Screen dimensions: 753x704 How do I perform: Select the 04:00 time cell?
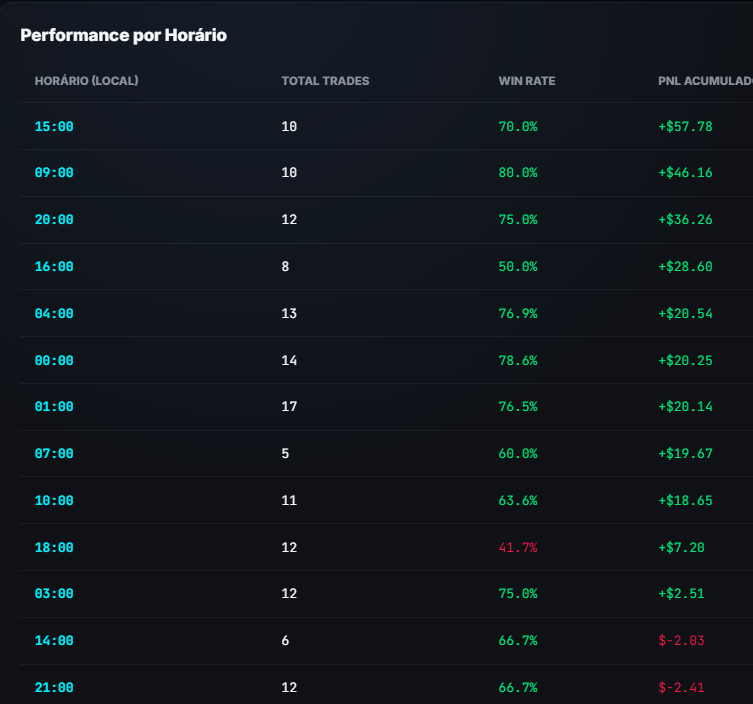click(54, 314)
